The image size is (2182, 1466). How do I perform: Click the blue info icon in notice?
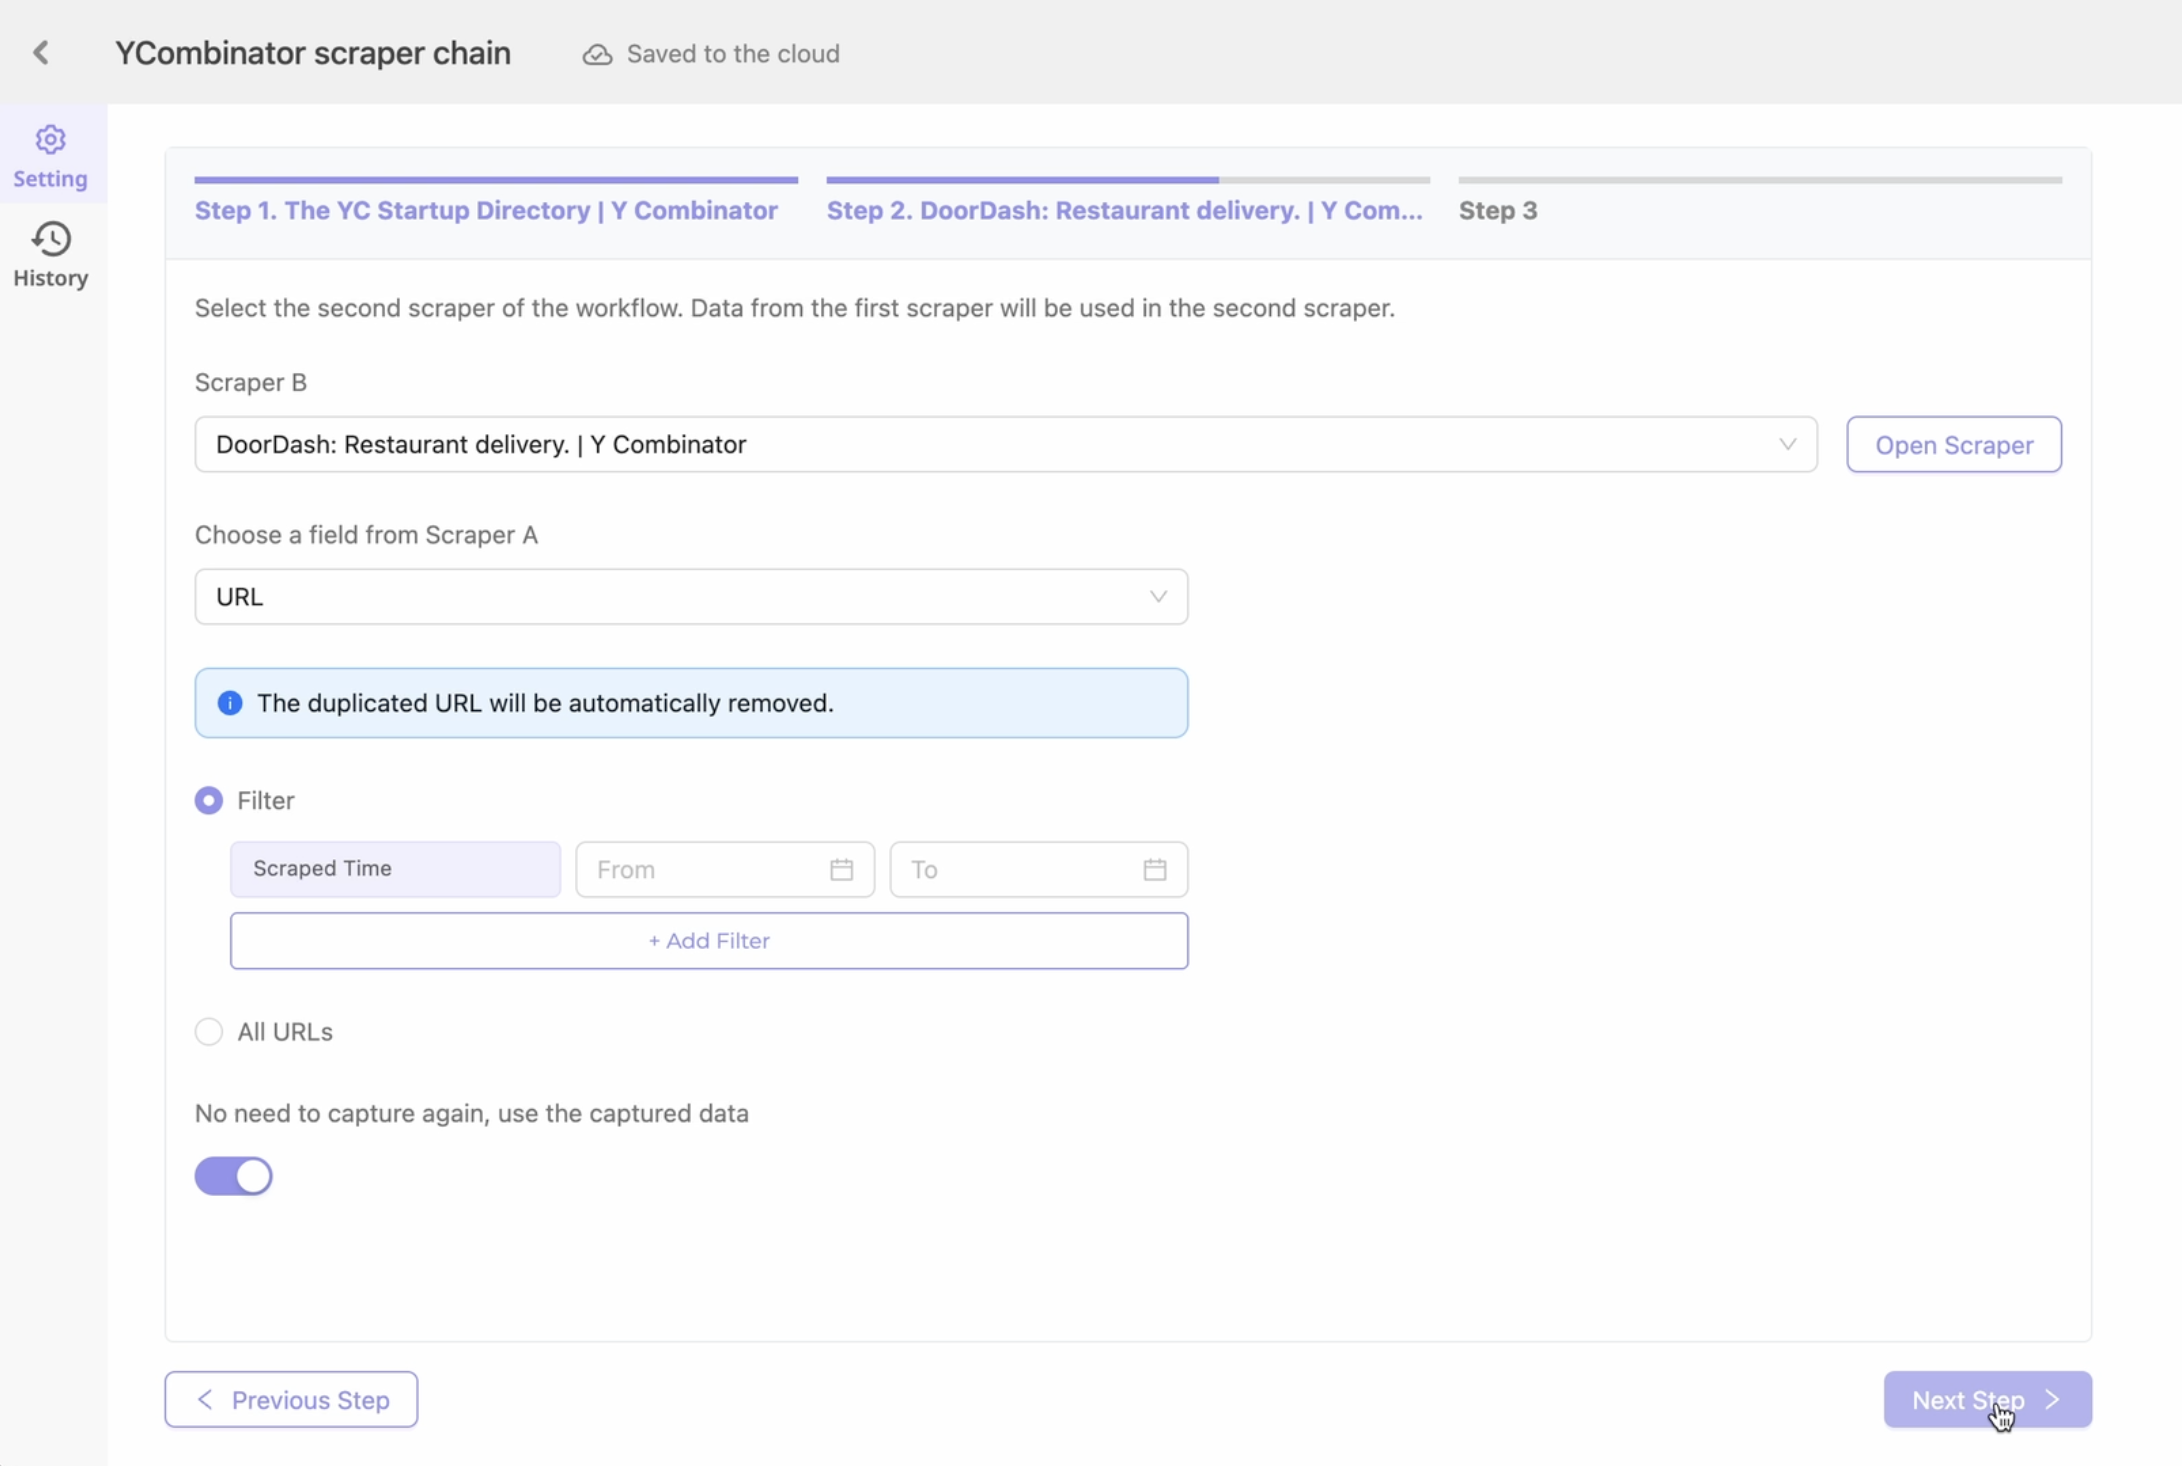tap(230, 703)
